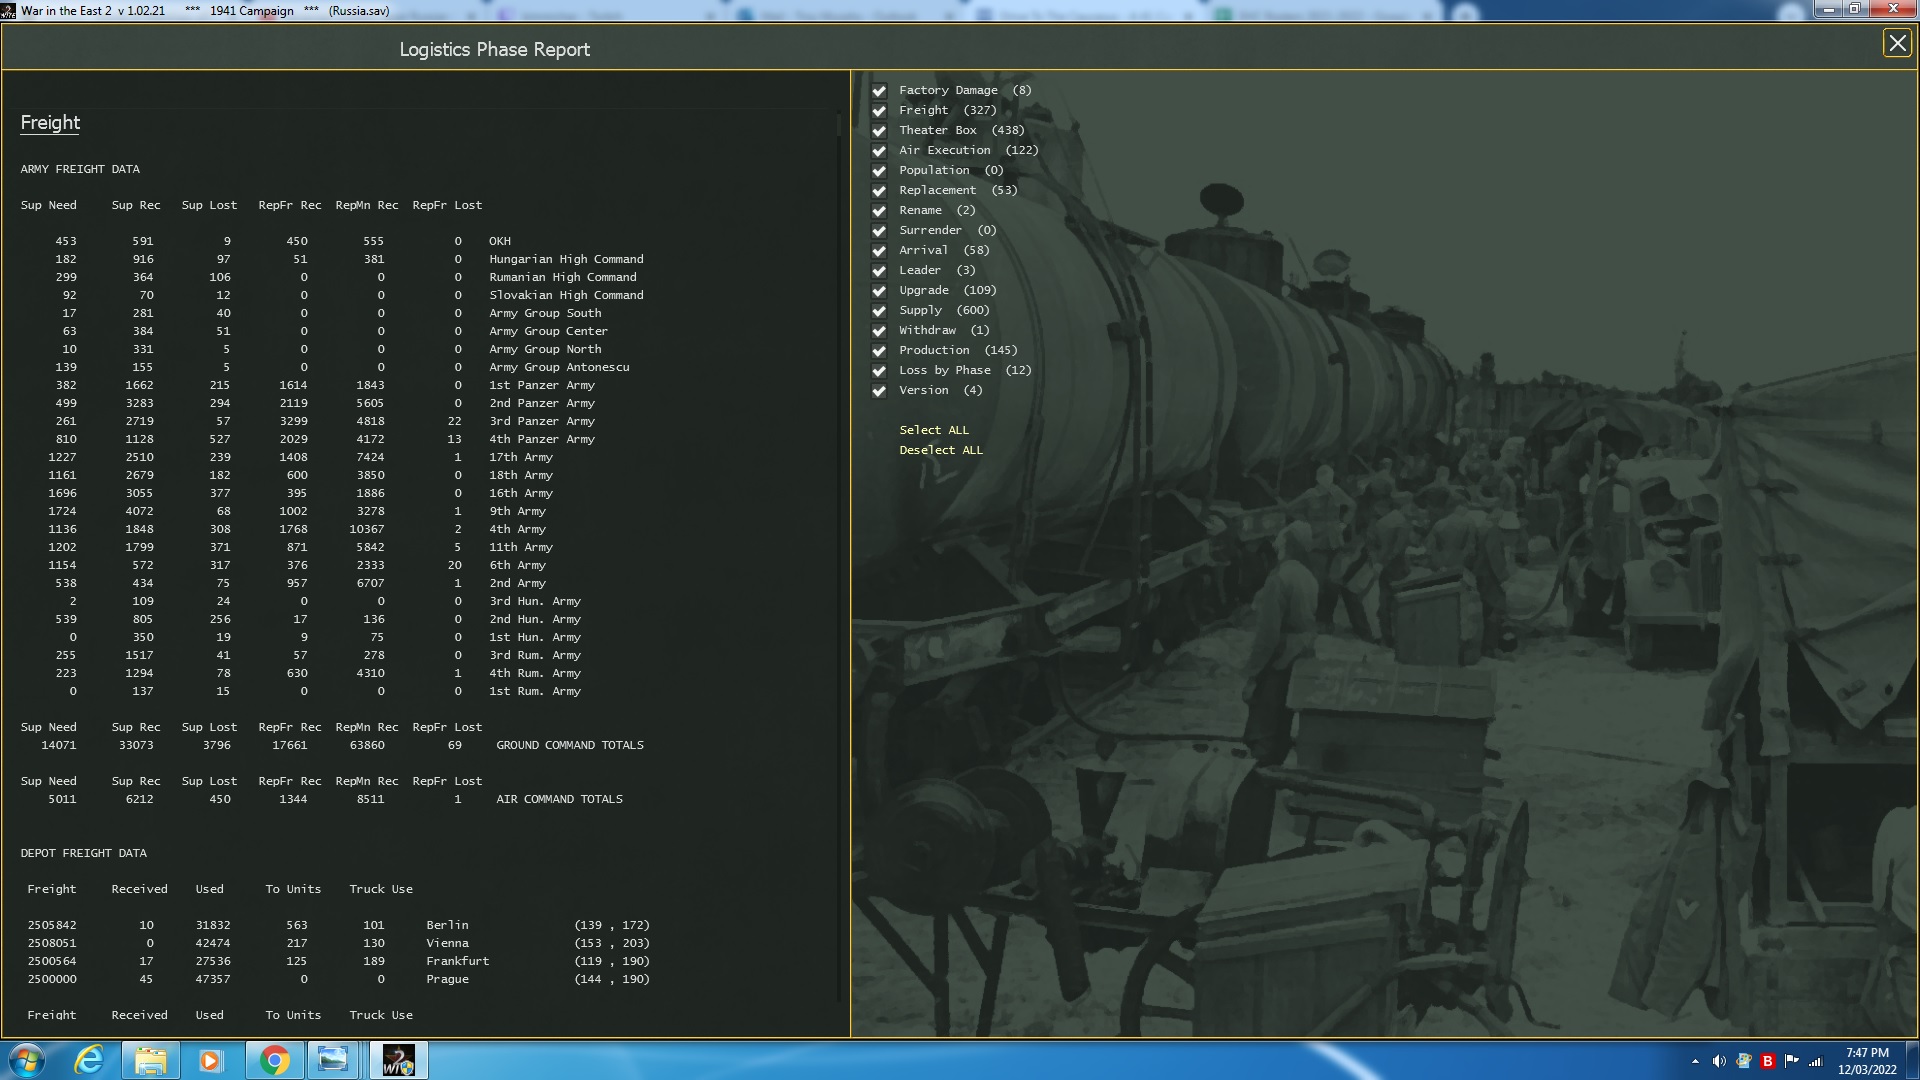Click the Deselect ALL link
Viewport: 1920px width, 1080px height.
pos(941,450)
